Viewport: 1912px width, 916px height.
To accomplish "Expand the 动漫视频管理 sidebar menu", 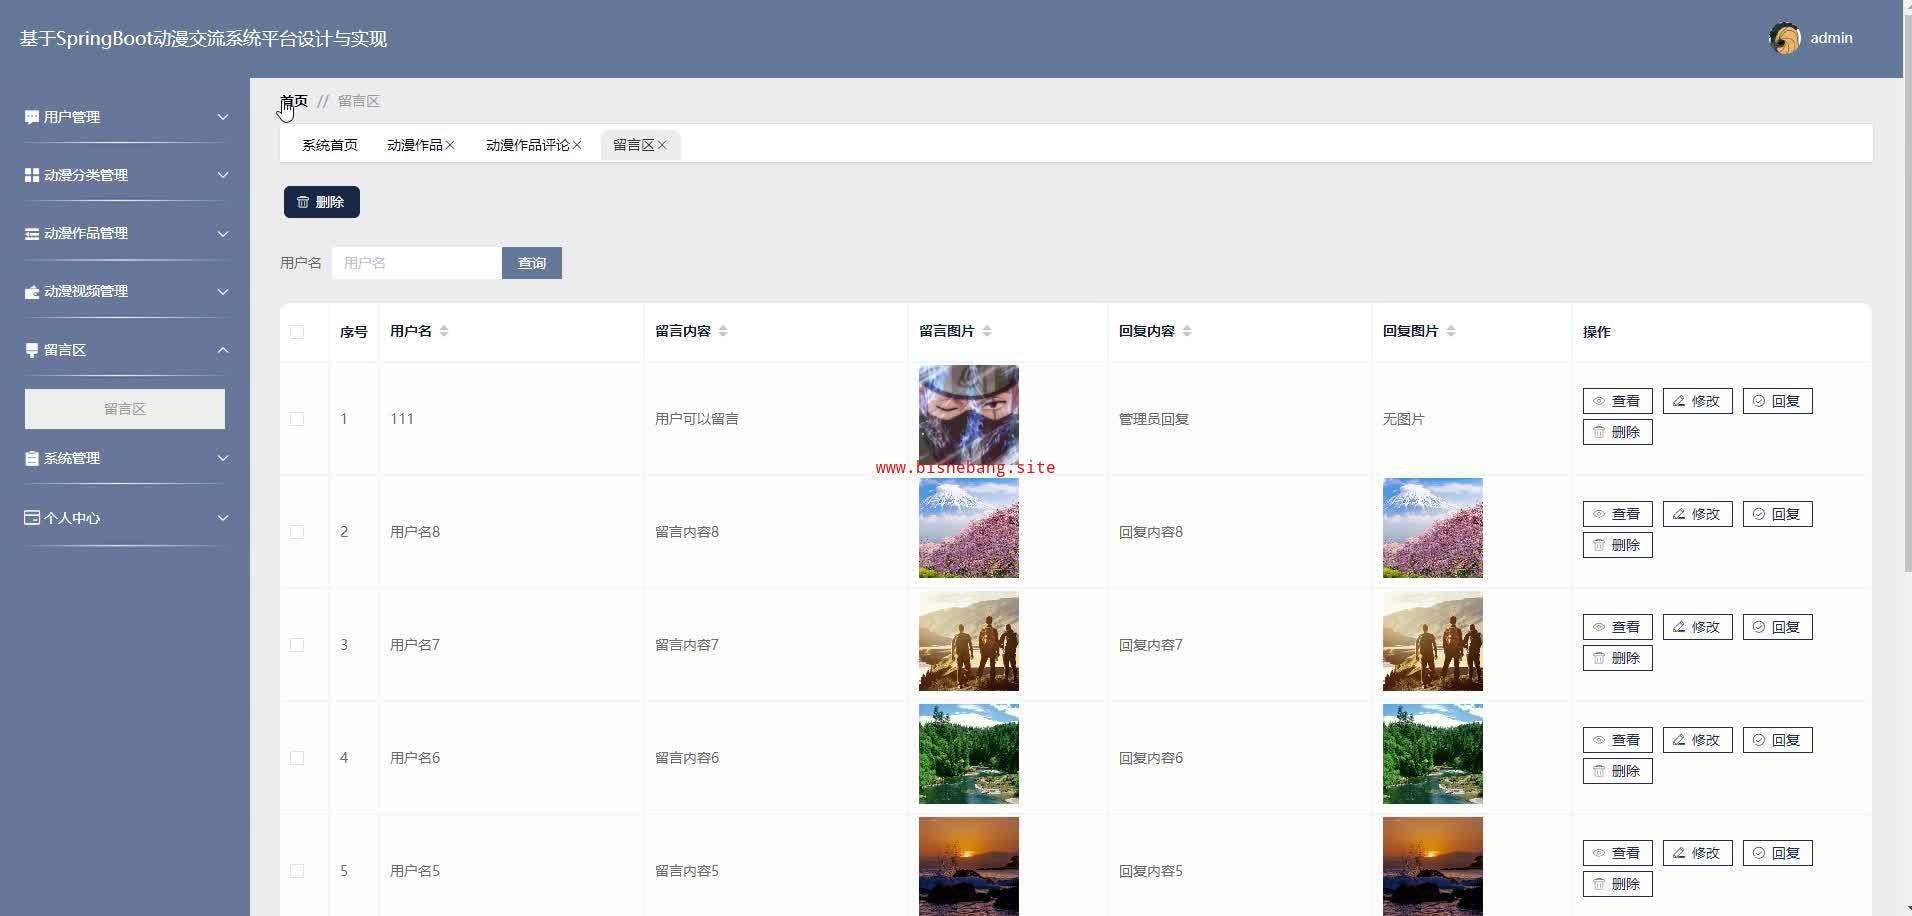I will point(125,291).
